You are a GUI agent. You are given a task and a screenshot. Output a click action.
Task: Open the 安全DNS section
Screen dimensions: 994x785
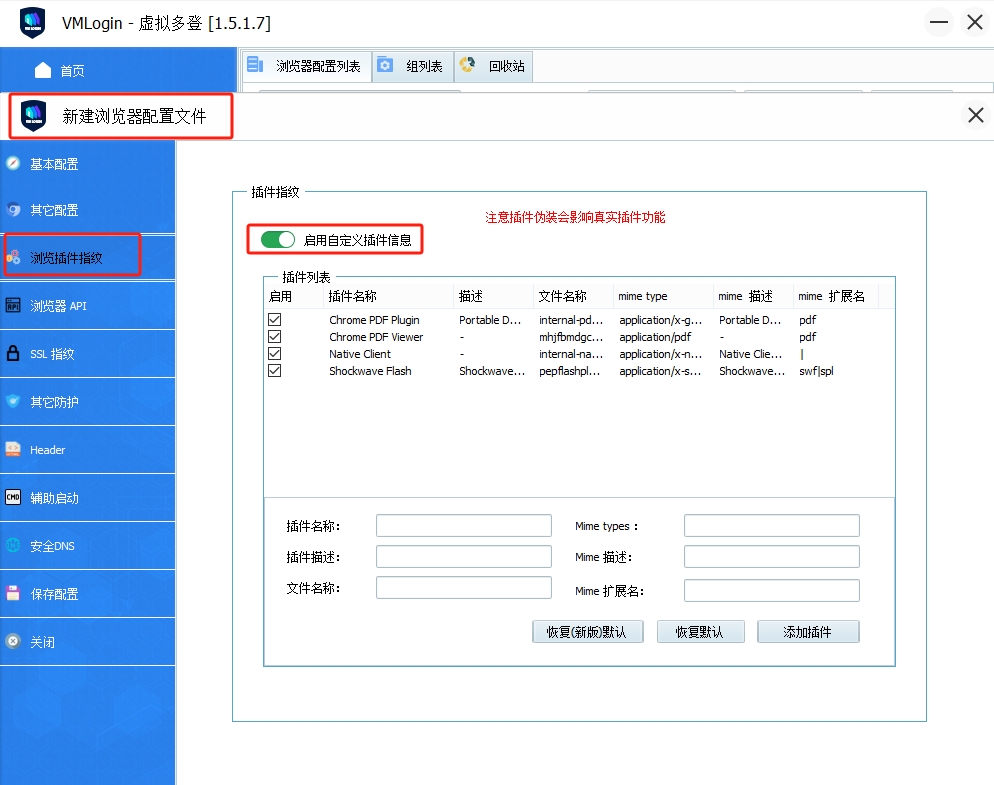point(87,546)
